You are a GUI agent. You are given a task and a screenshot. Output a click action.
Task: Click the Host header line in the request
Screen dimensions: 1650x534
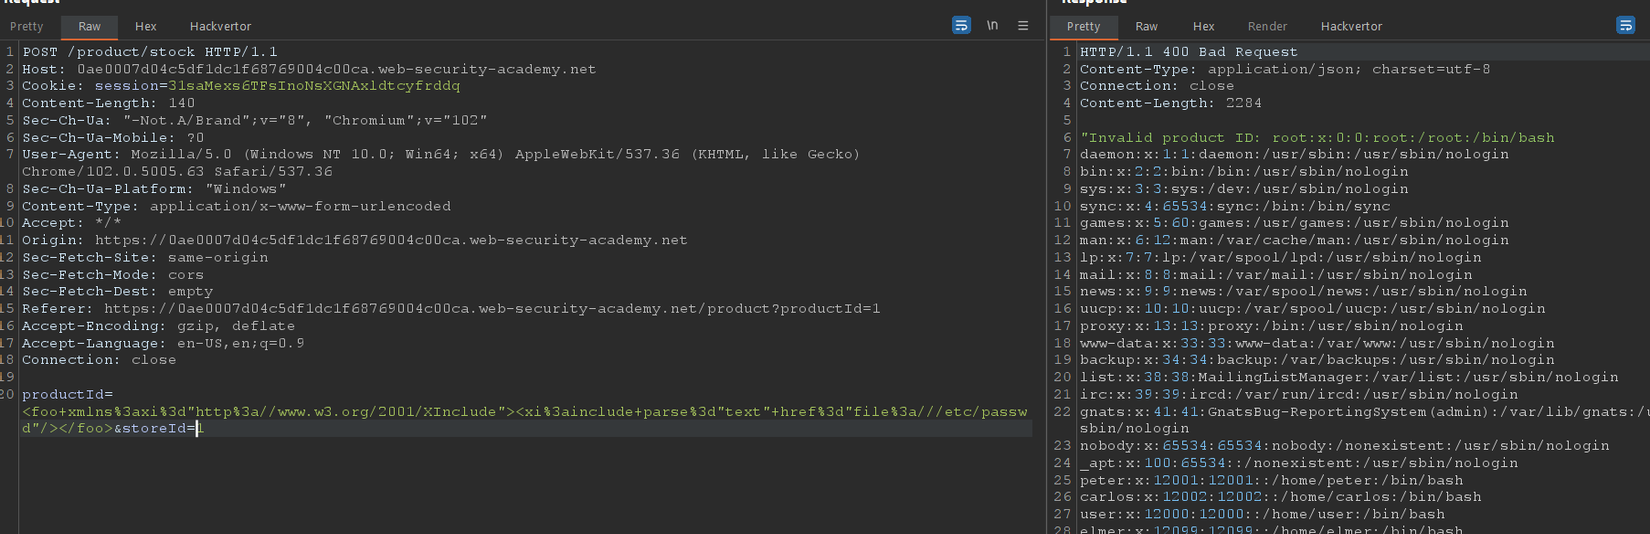point(309,69)
